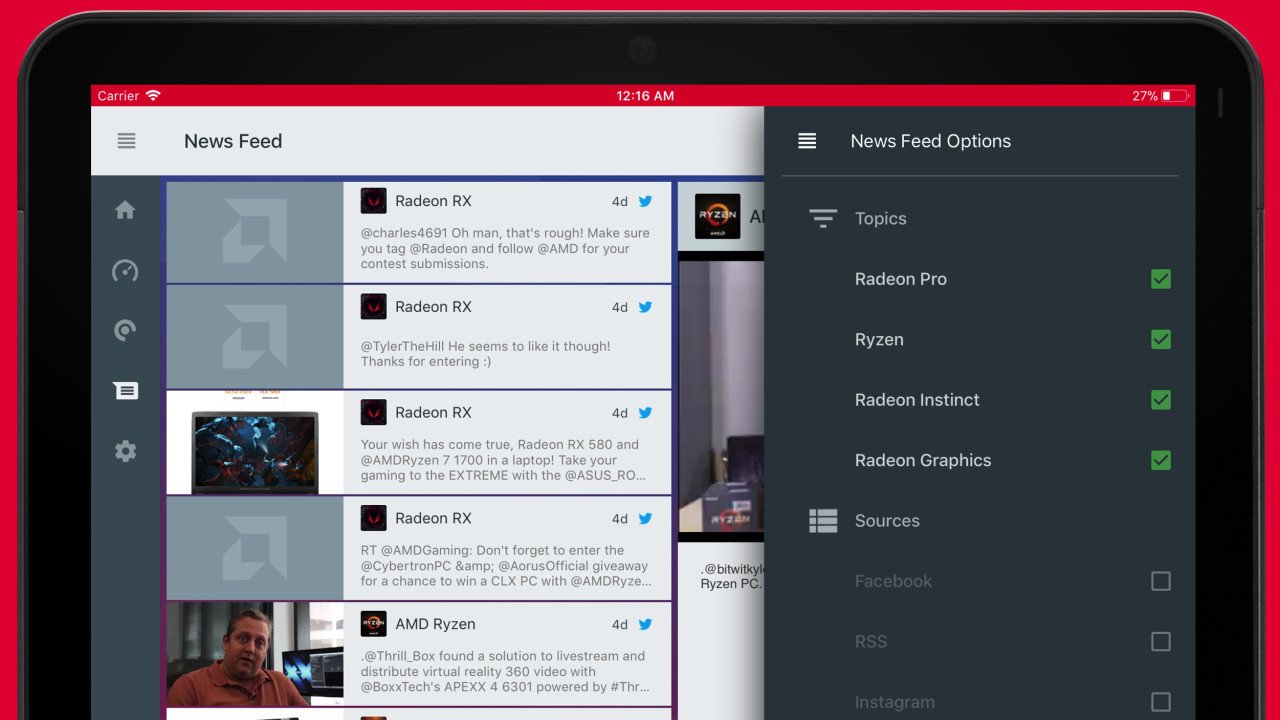This screenshot has width=1280, height=720.
Task: Uncheck the Radeon Instinct topic
Action: coord(1160,400)
